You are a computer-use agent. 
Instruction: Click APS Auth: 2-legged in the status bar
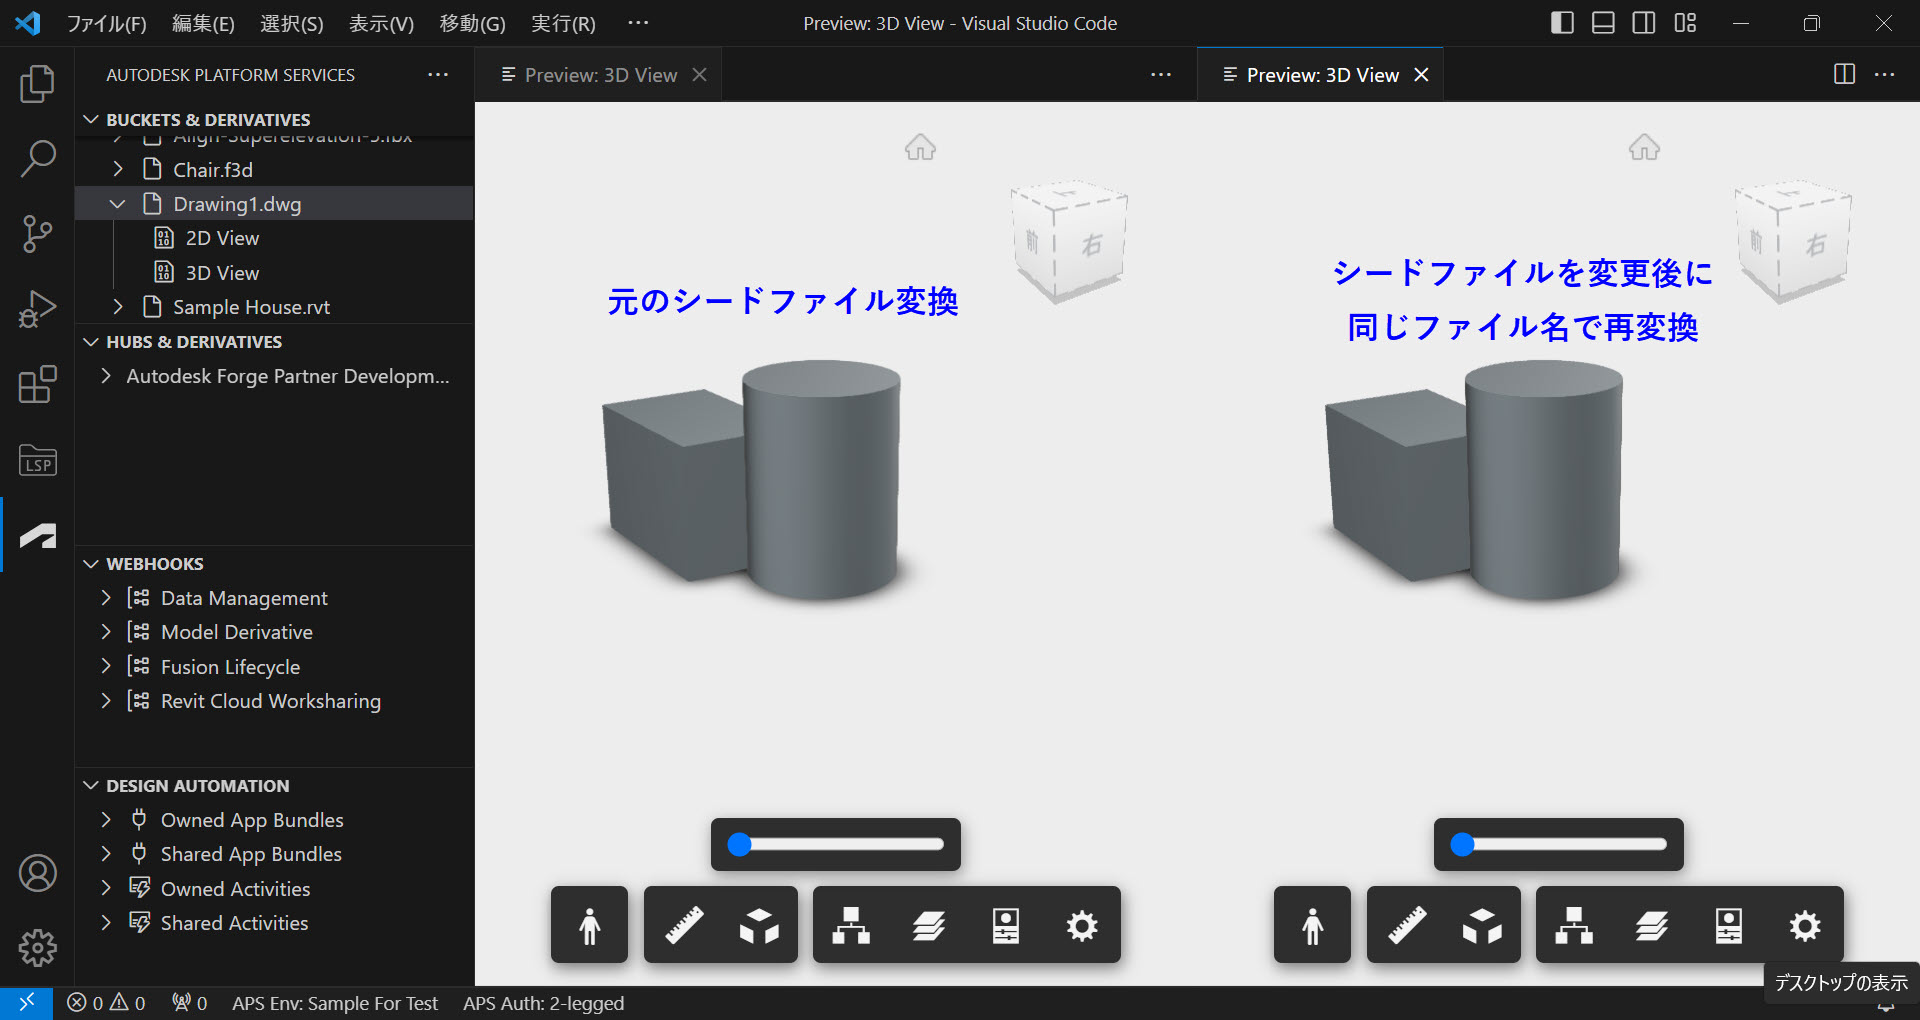[x=543, y=1003]
